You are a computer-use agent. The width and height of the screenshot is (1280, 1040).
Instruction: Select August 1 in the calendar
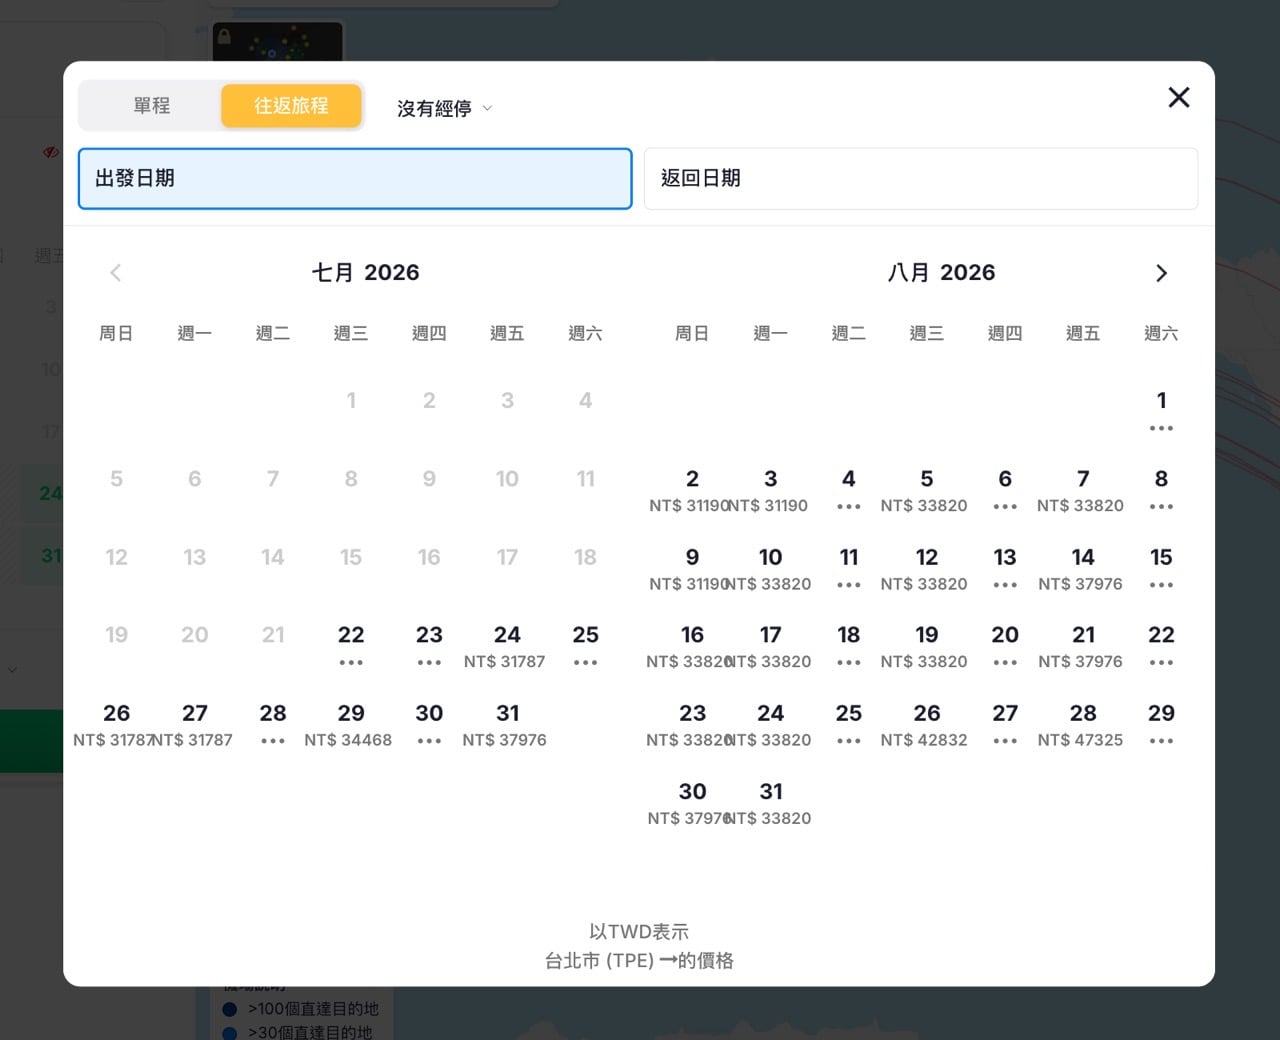point(1161,411)
